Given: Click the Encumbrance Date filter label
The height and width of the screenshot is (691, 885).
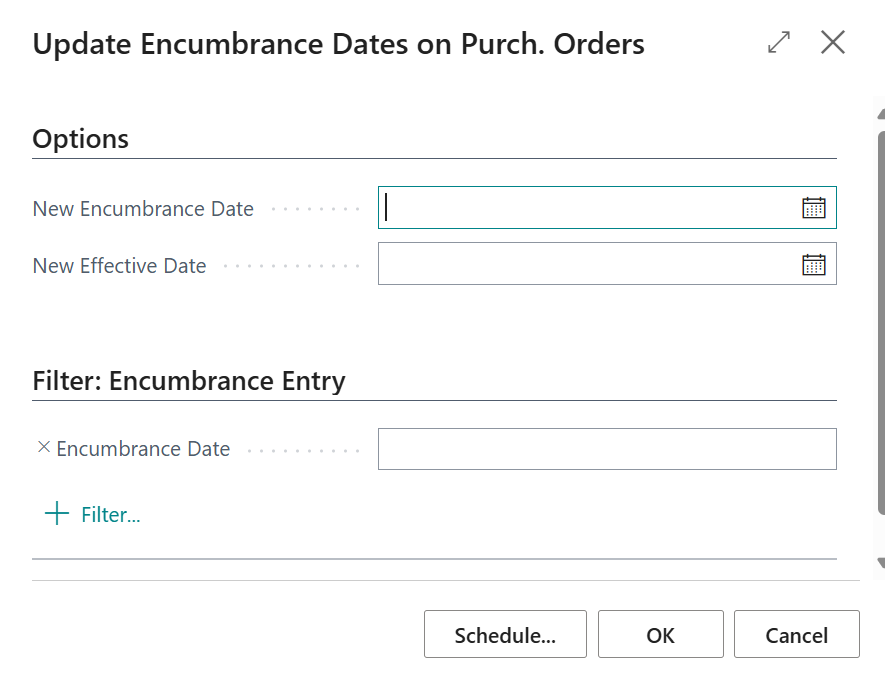Looking at the screenshot, I should click(143, 449).
